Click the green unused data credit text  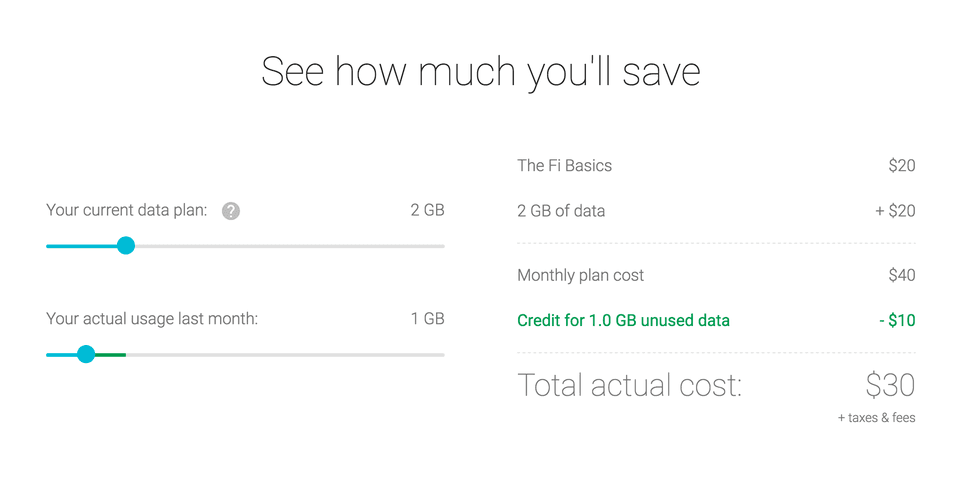tap(623, 321)
